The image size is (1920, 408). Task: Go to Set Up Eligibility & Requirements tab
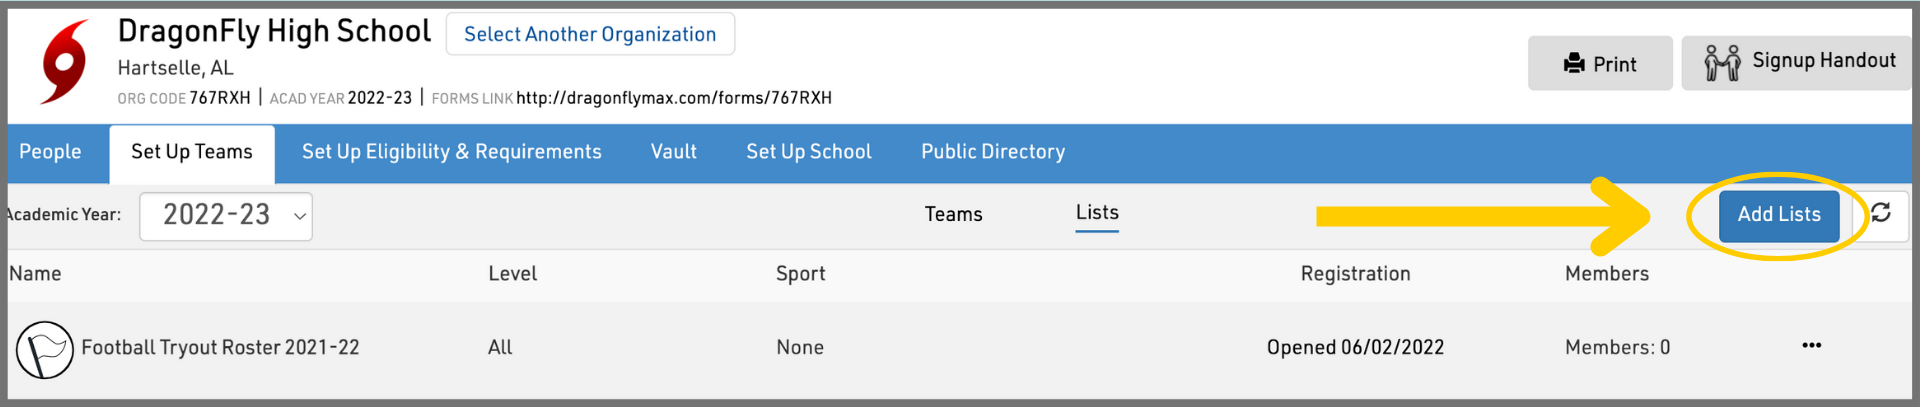(x=452, y=152)
